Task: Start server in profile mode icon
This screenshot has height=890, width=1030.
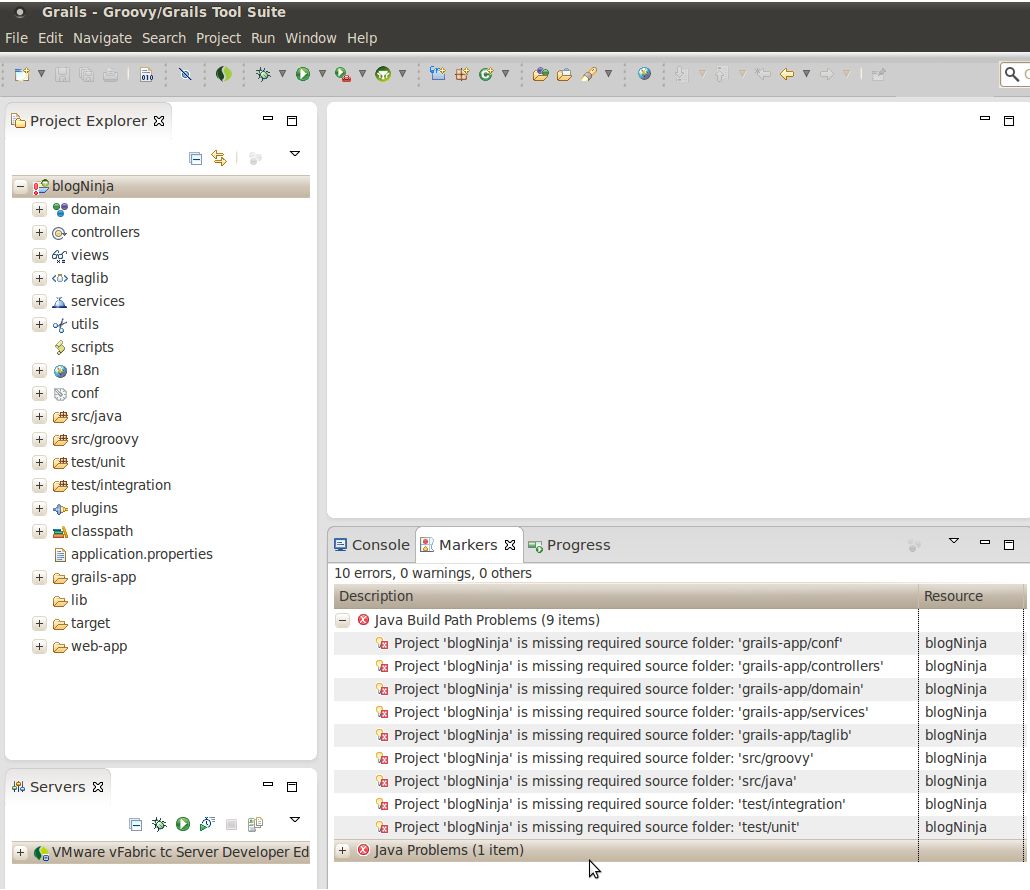Action: [x=207, y=824]
